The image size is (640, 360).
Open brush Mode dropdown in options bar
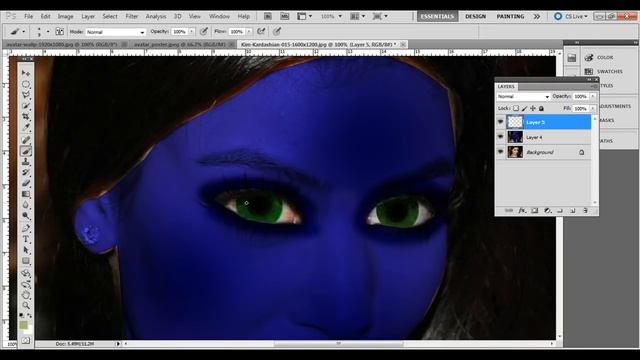click(116, 32)
